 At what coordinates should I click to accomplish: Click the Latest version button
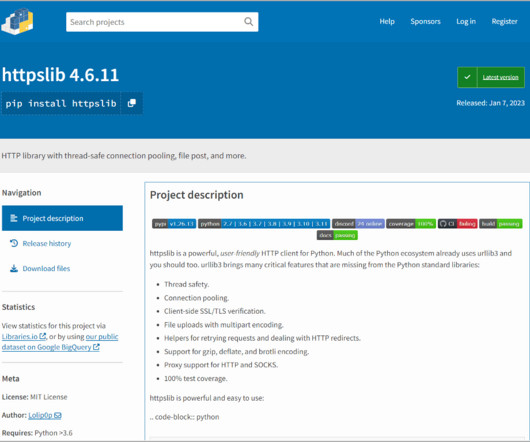click(x=491, y=77)
